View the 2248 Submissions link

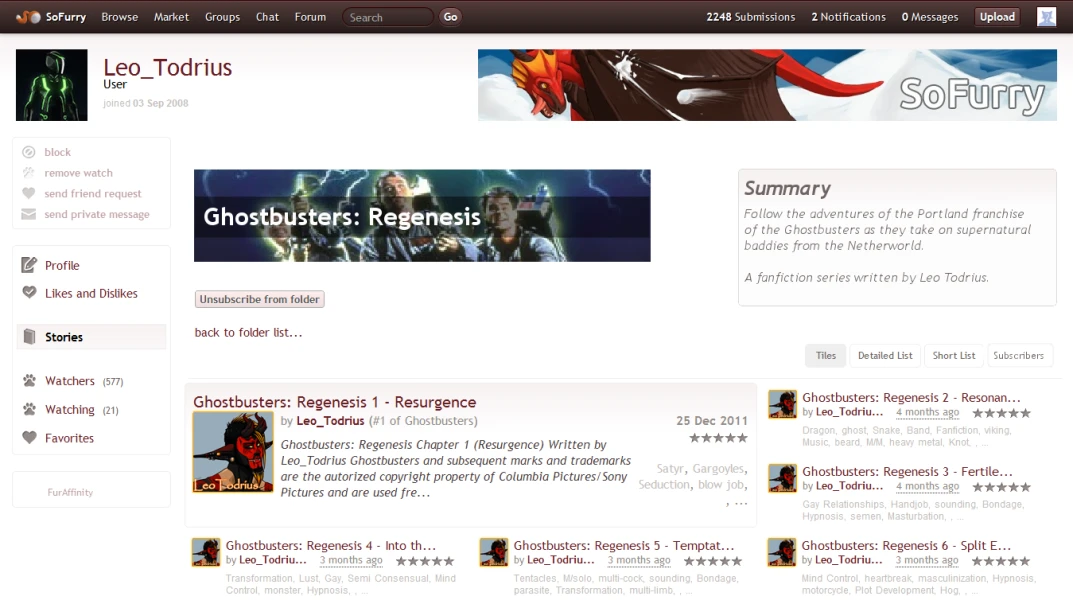[x=751, y=17]
